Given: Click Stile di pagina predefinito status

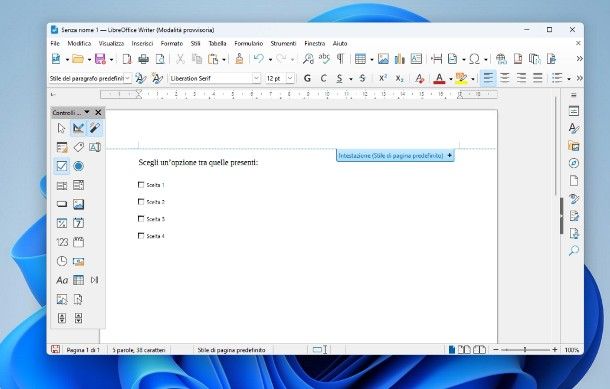Looking at the screenshot, I should 231,350.
